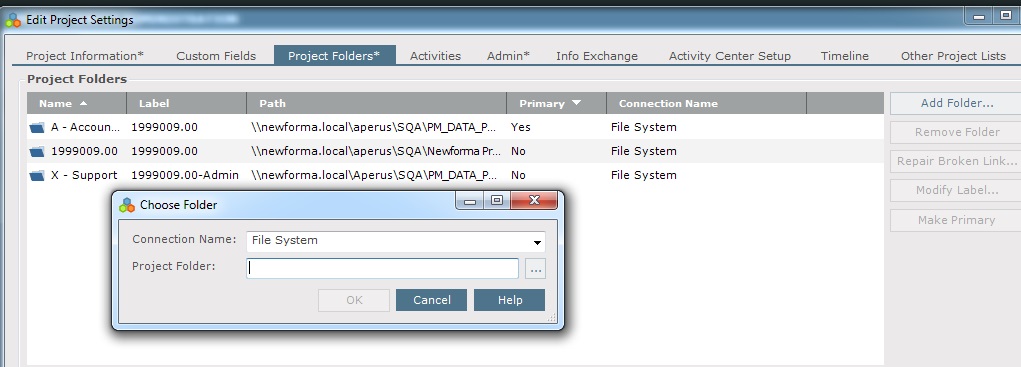Open the Activities tab
Screen dimensions: 1021x367
coord(436,56)
